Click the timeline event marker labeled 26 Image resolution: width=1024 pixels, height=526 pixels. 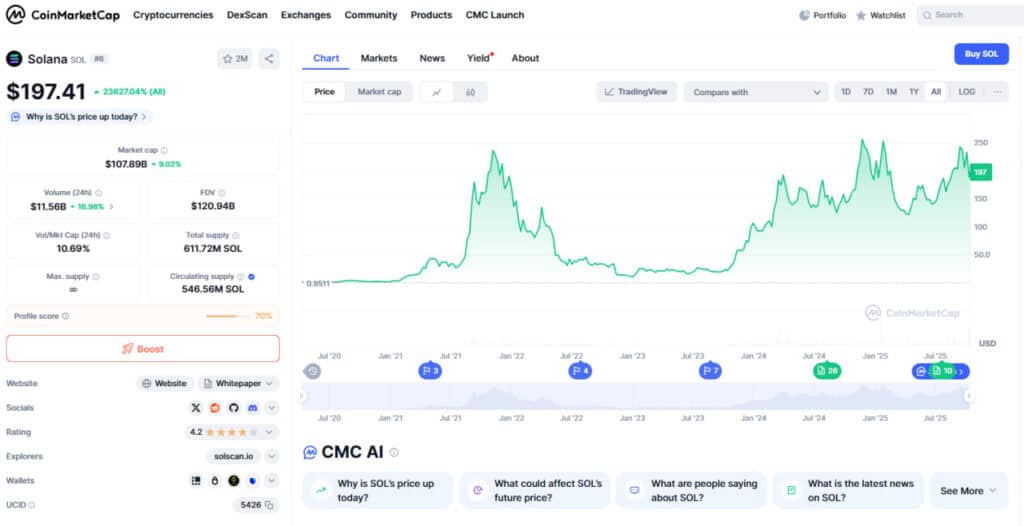tap(826, 371)
